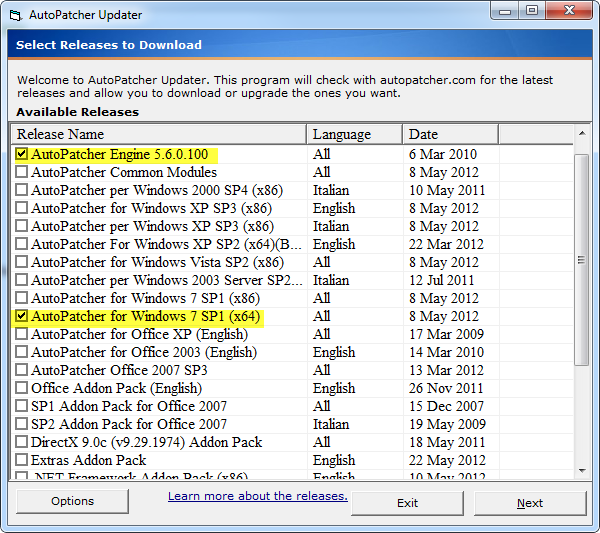Image resolution: width=600 pixels, height=533 pixels.
Task: Maximize the AutoPatcher Updater window
Action: tap(532, 11)
